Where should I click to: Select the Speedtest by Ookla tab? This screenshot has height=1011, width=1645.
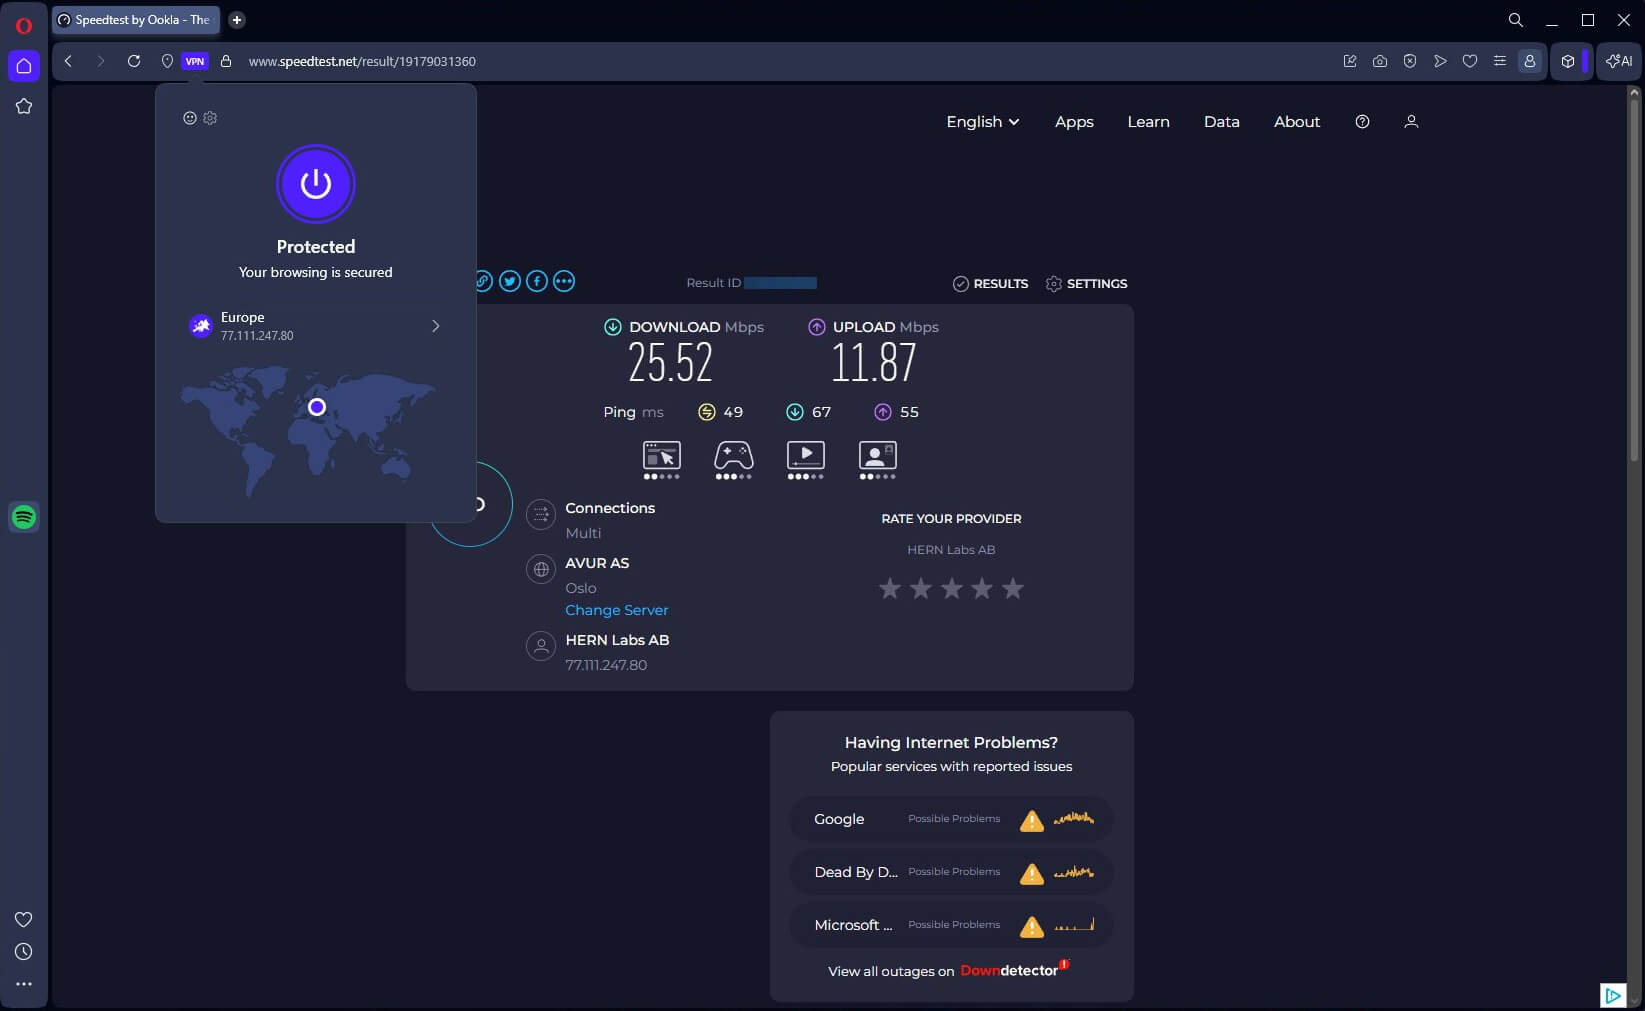pos(135,20)
